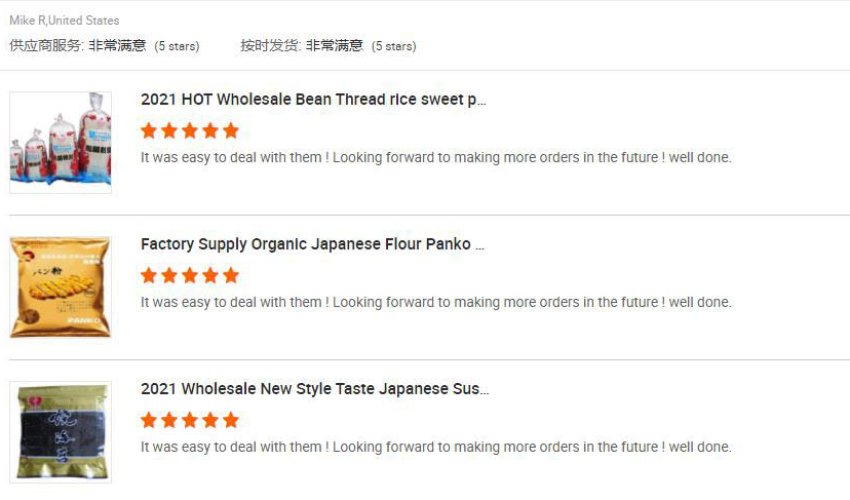Open the Bean Thread noodle product thumbnail
Image resolution: width=850 pixels, height=500 pixels.
61,142
